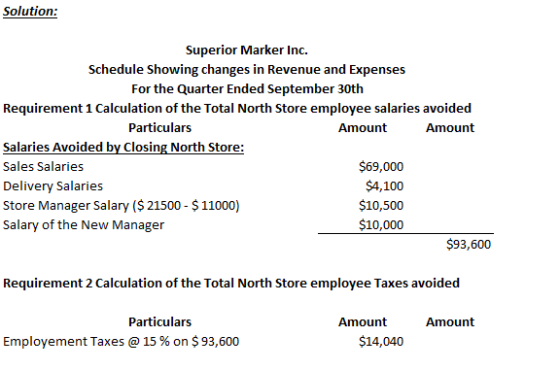Click 'Particulars' header under Requirement 2
Viewport: 560px width, 370px height.
(160, 322)
